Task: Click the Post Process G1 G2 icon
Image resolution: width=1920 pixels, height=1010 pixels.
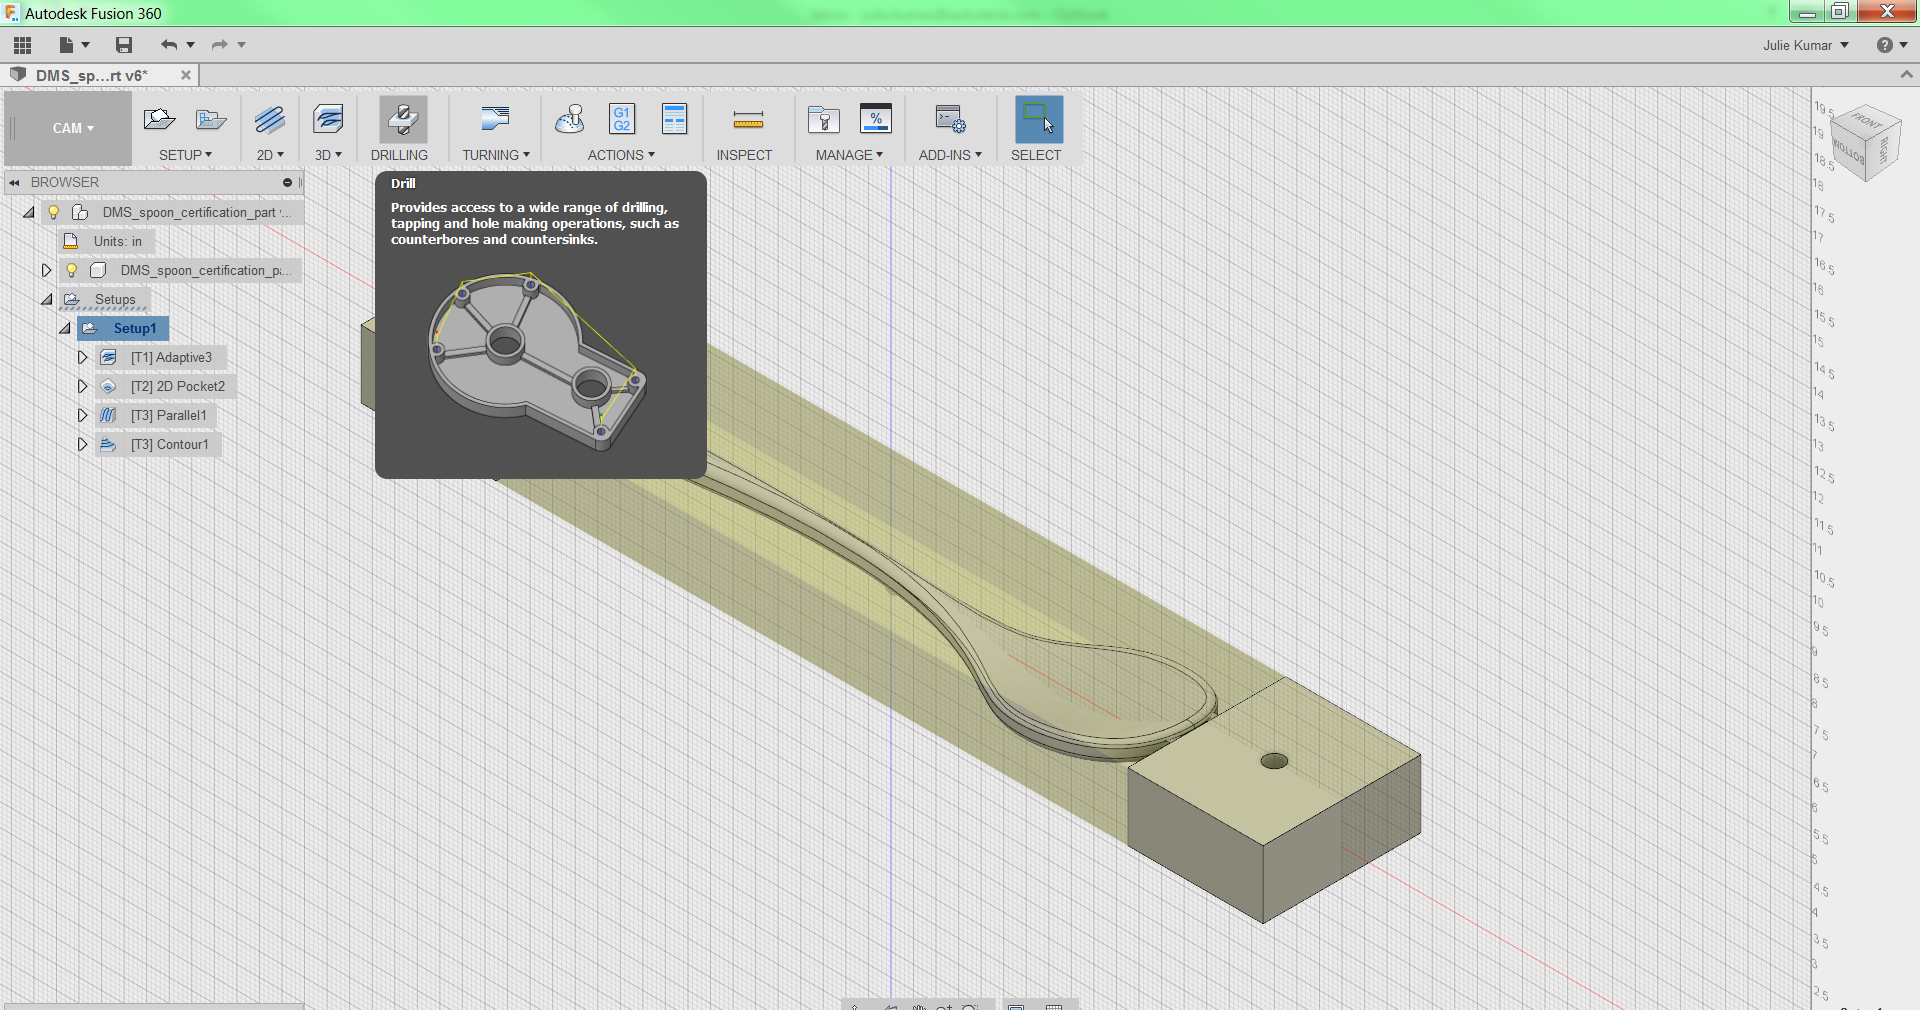Action: (x=622, y=120)
